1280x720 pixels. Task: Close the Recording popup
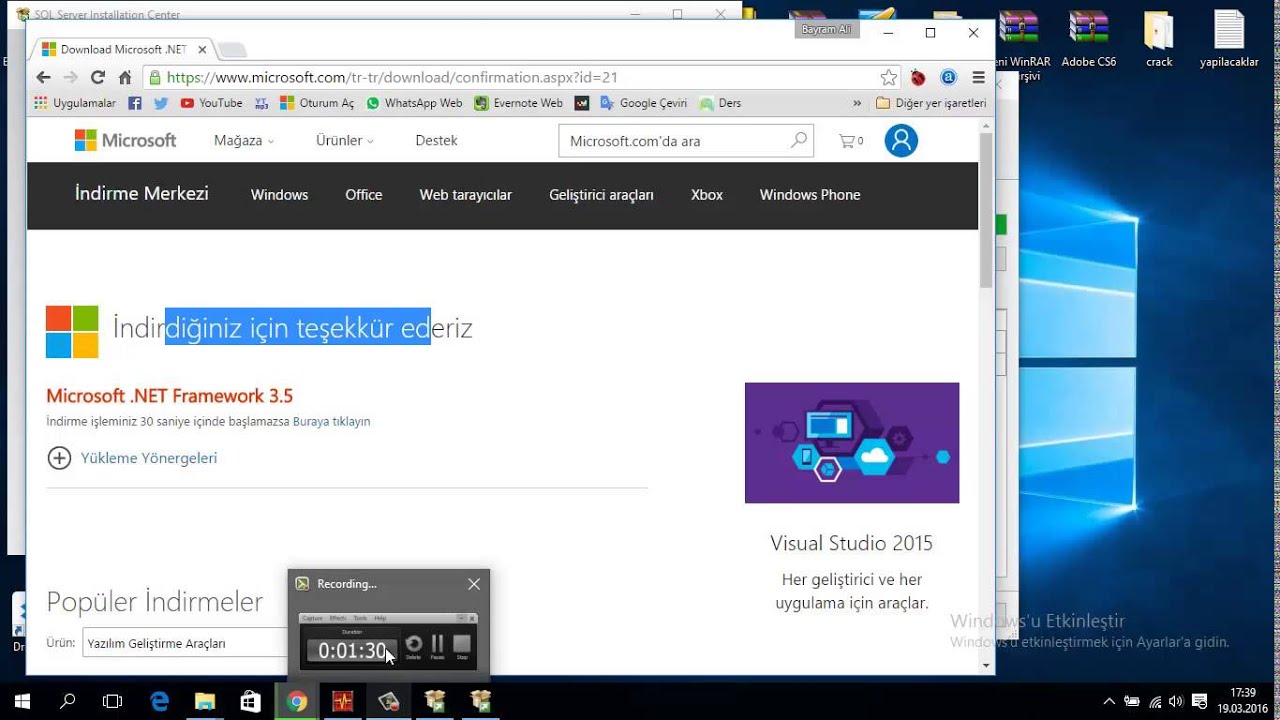click(x=474, y=584)
